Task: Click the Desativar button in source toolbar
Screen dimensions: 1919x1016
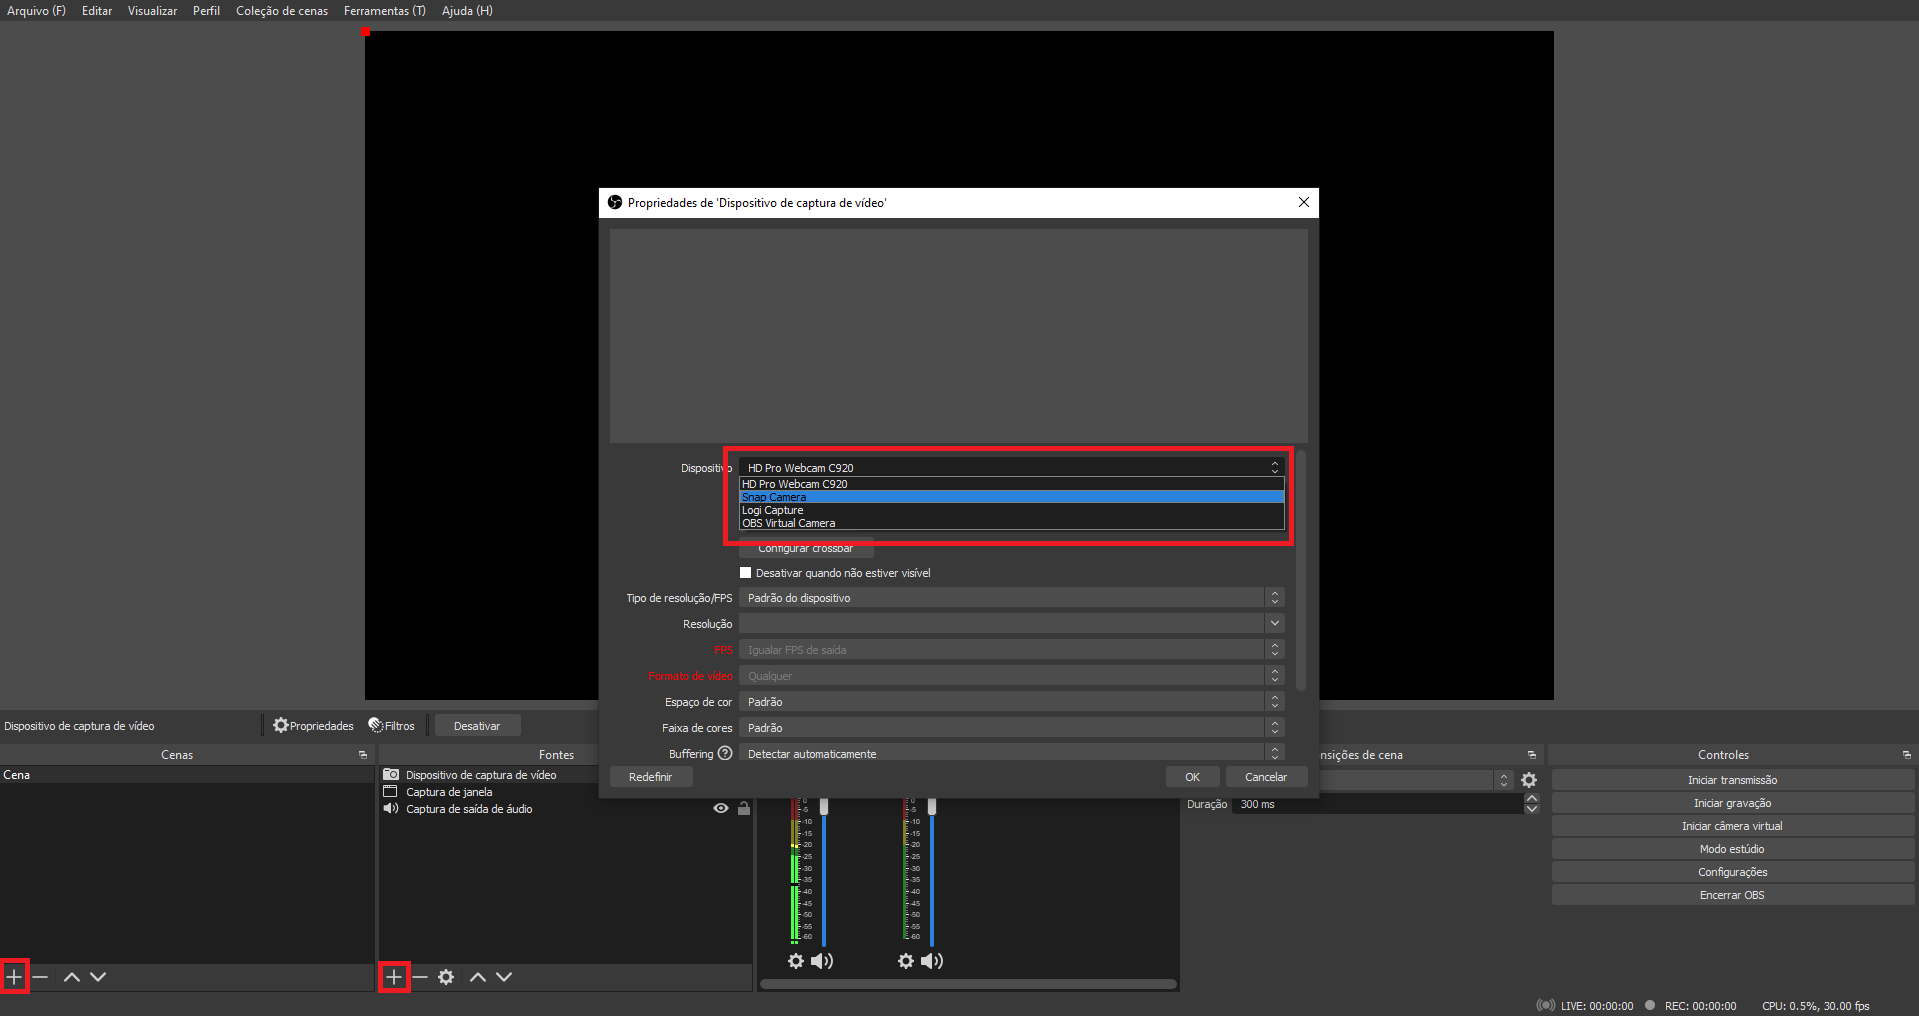Action: [477, 726]
